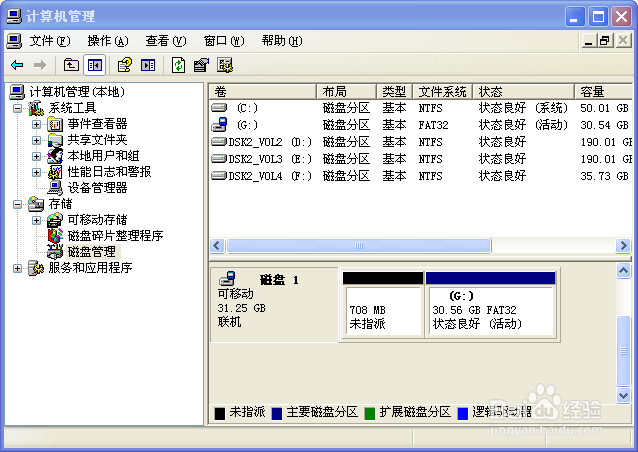The height and width of the screenshot is (452, 638).
Task: Click the (C:) volume drive icon
Action: click(x=219, y=108)
